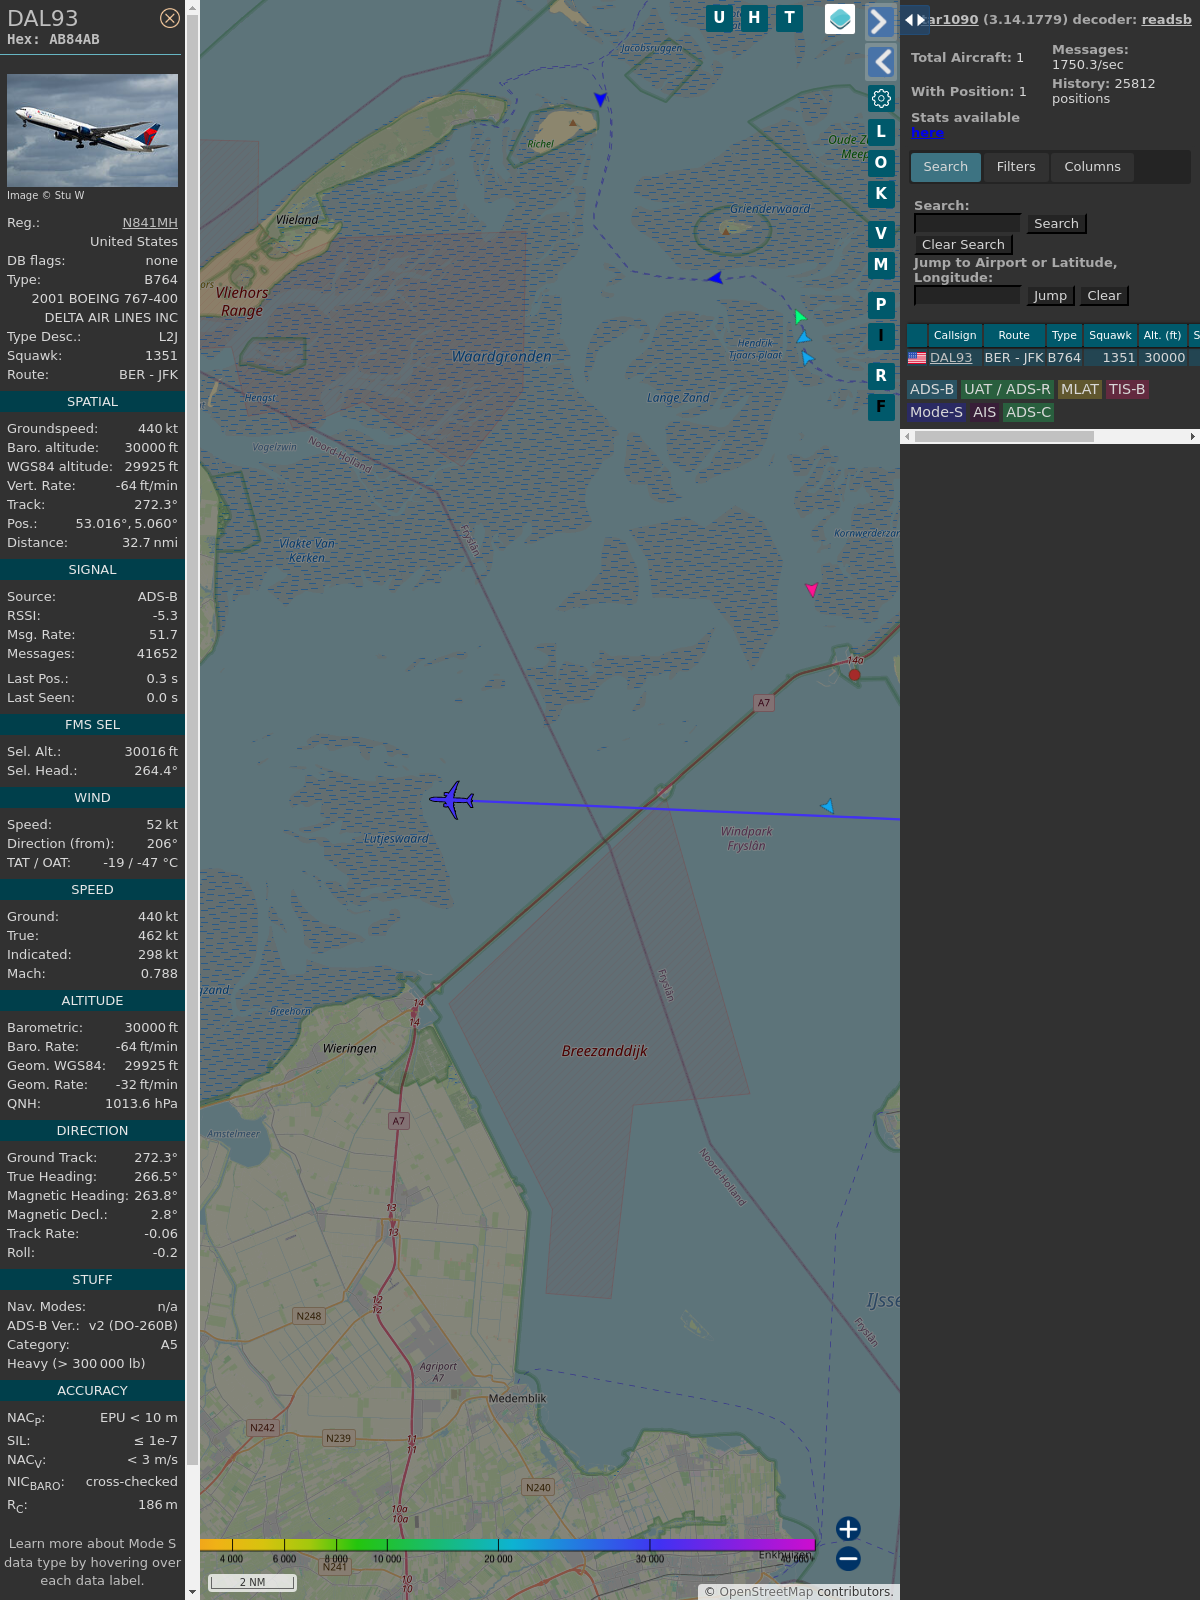Open registration link N841MH
1200x1600 pixels.
150,223
